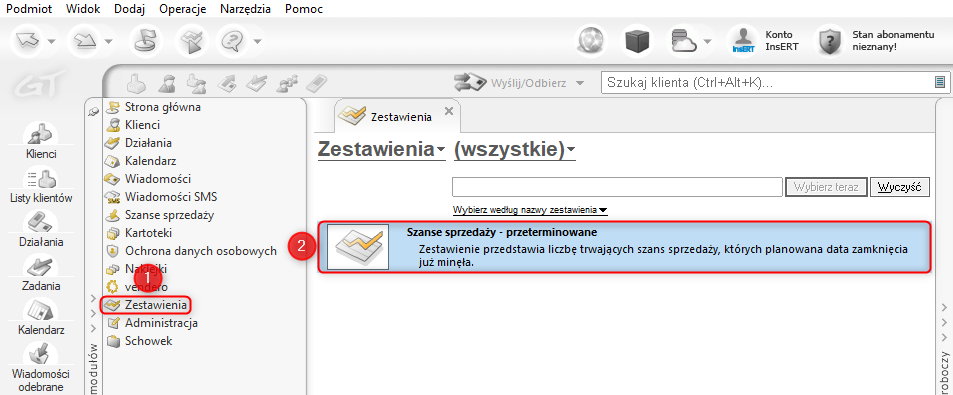
Task: Click the report name filter text field
Action: tap(617, 187)
